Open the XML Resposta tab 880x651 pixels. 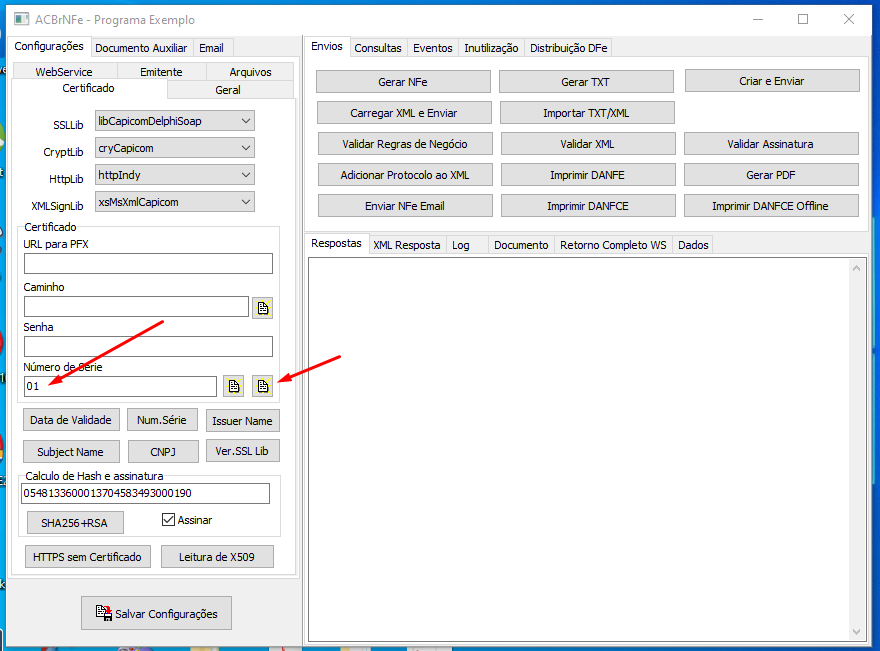[407, 245]
